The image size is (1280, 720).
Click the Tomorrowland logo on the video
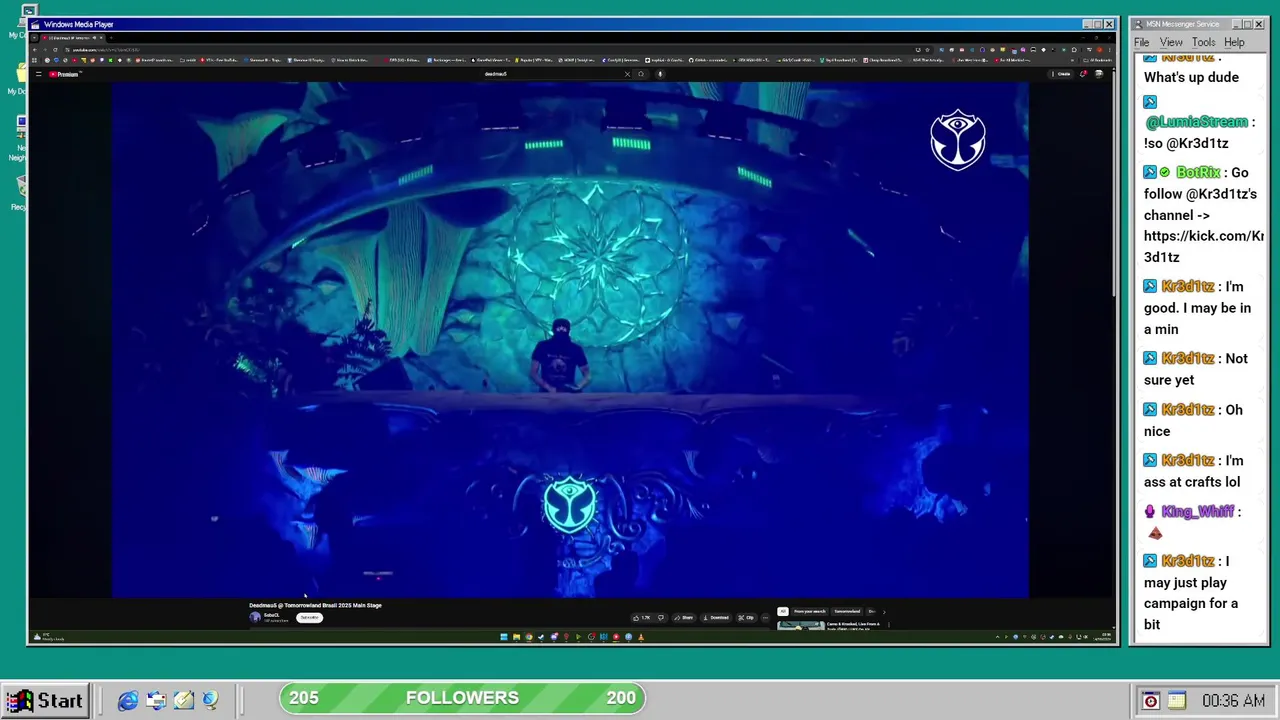(x=958, y=140)
